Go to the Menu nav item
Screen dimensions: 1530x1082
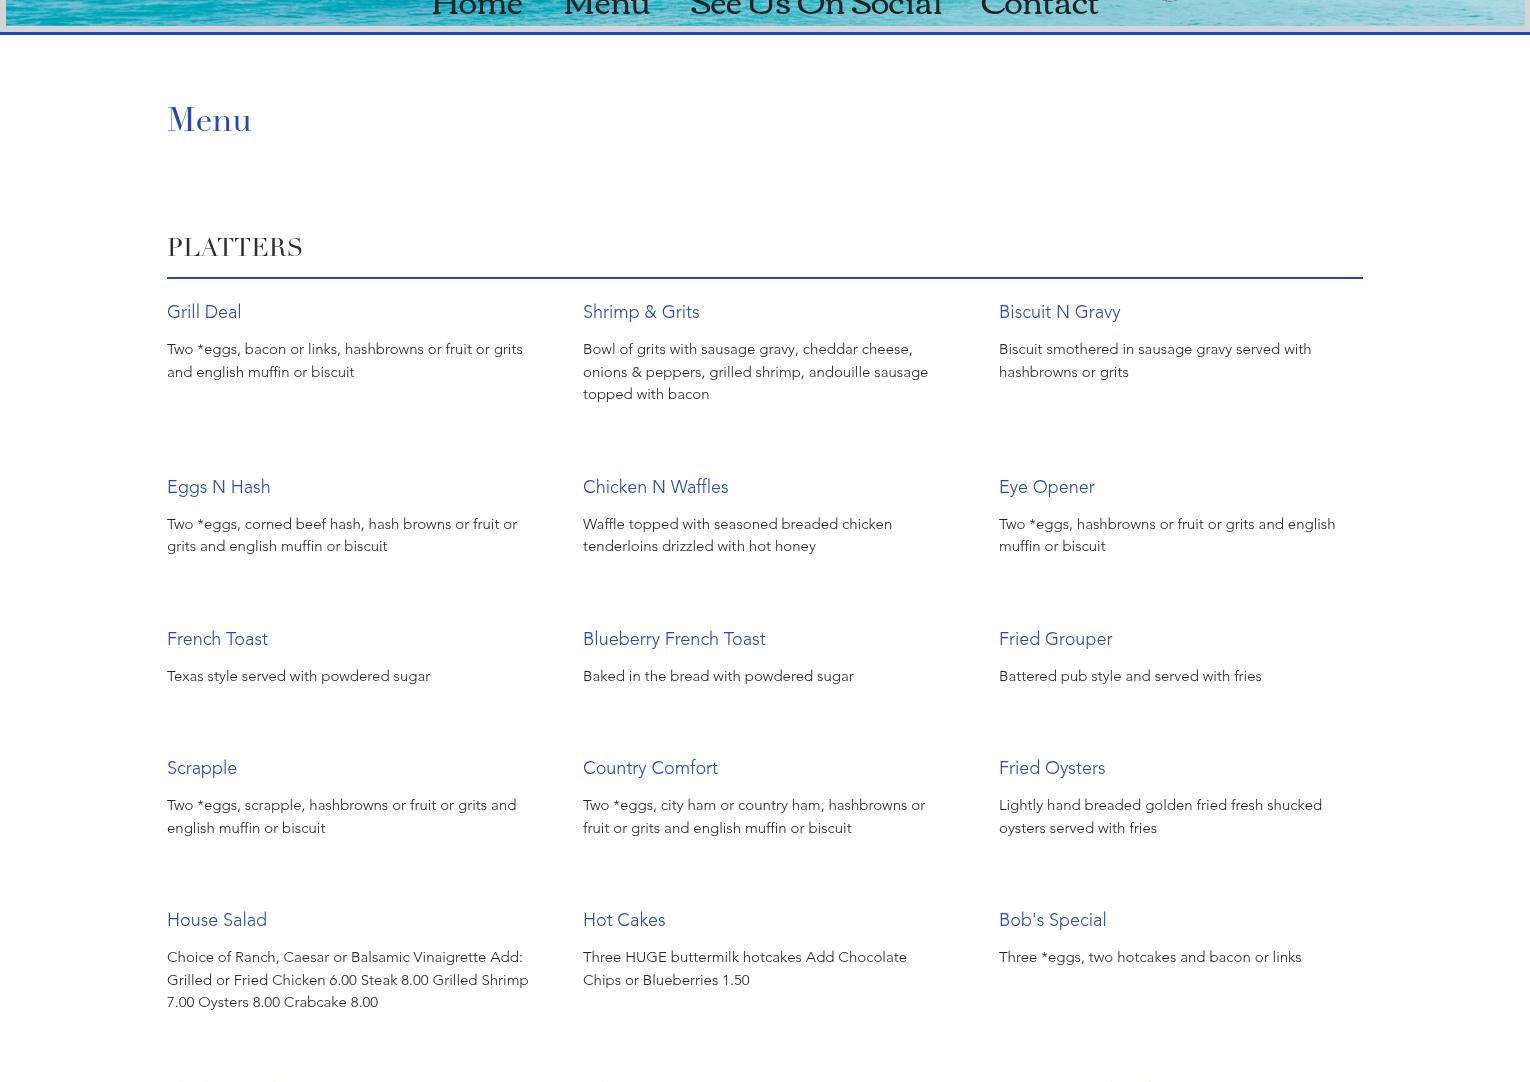[x=606, y=10]
